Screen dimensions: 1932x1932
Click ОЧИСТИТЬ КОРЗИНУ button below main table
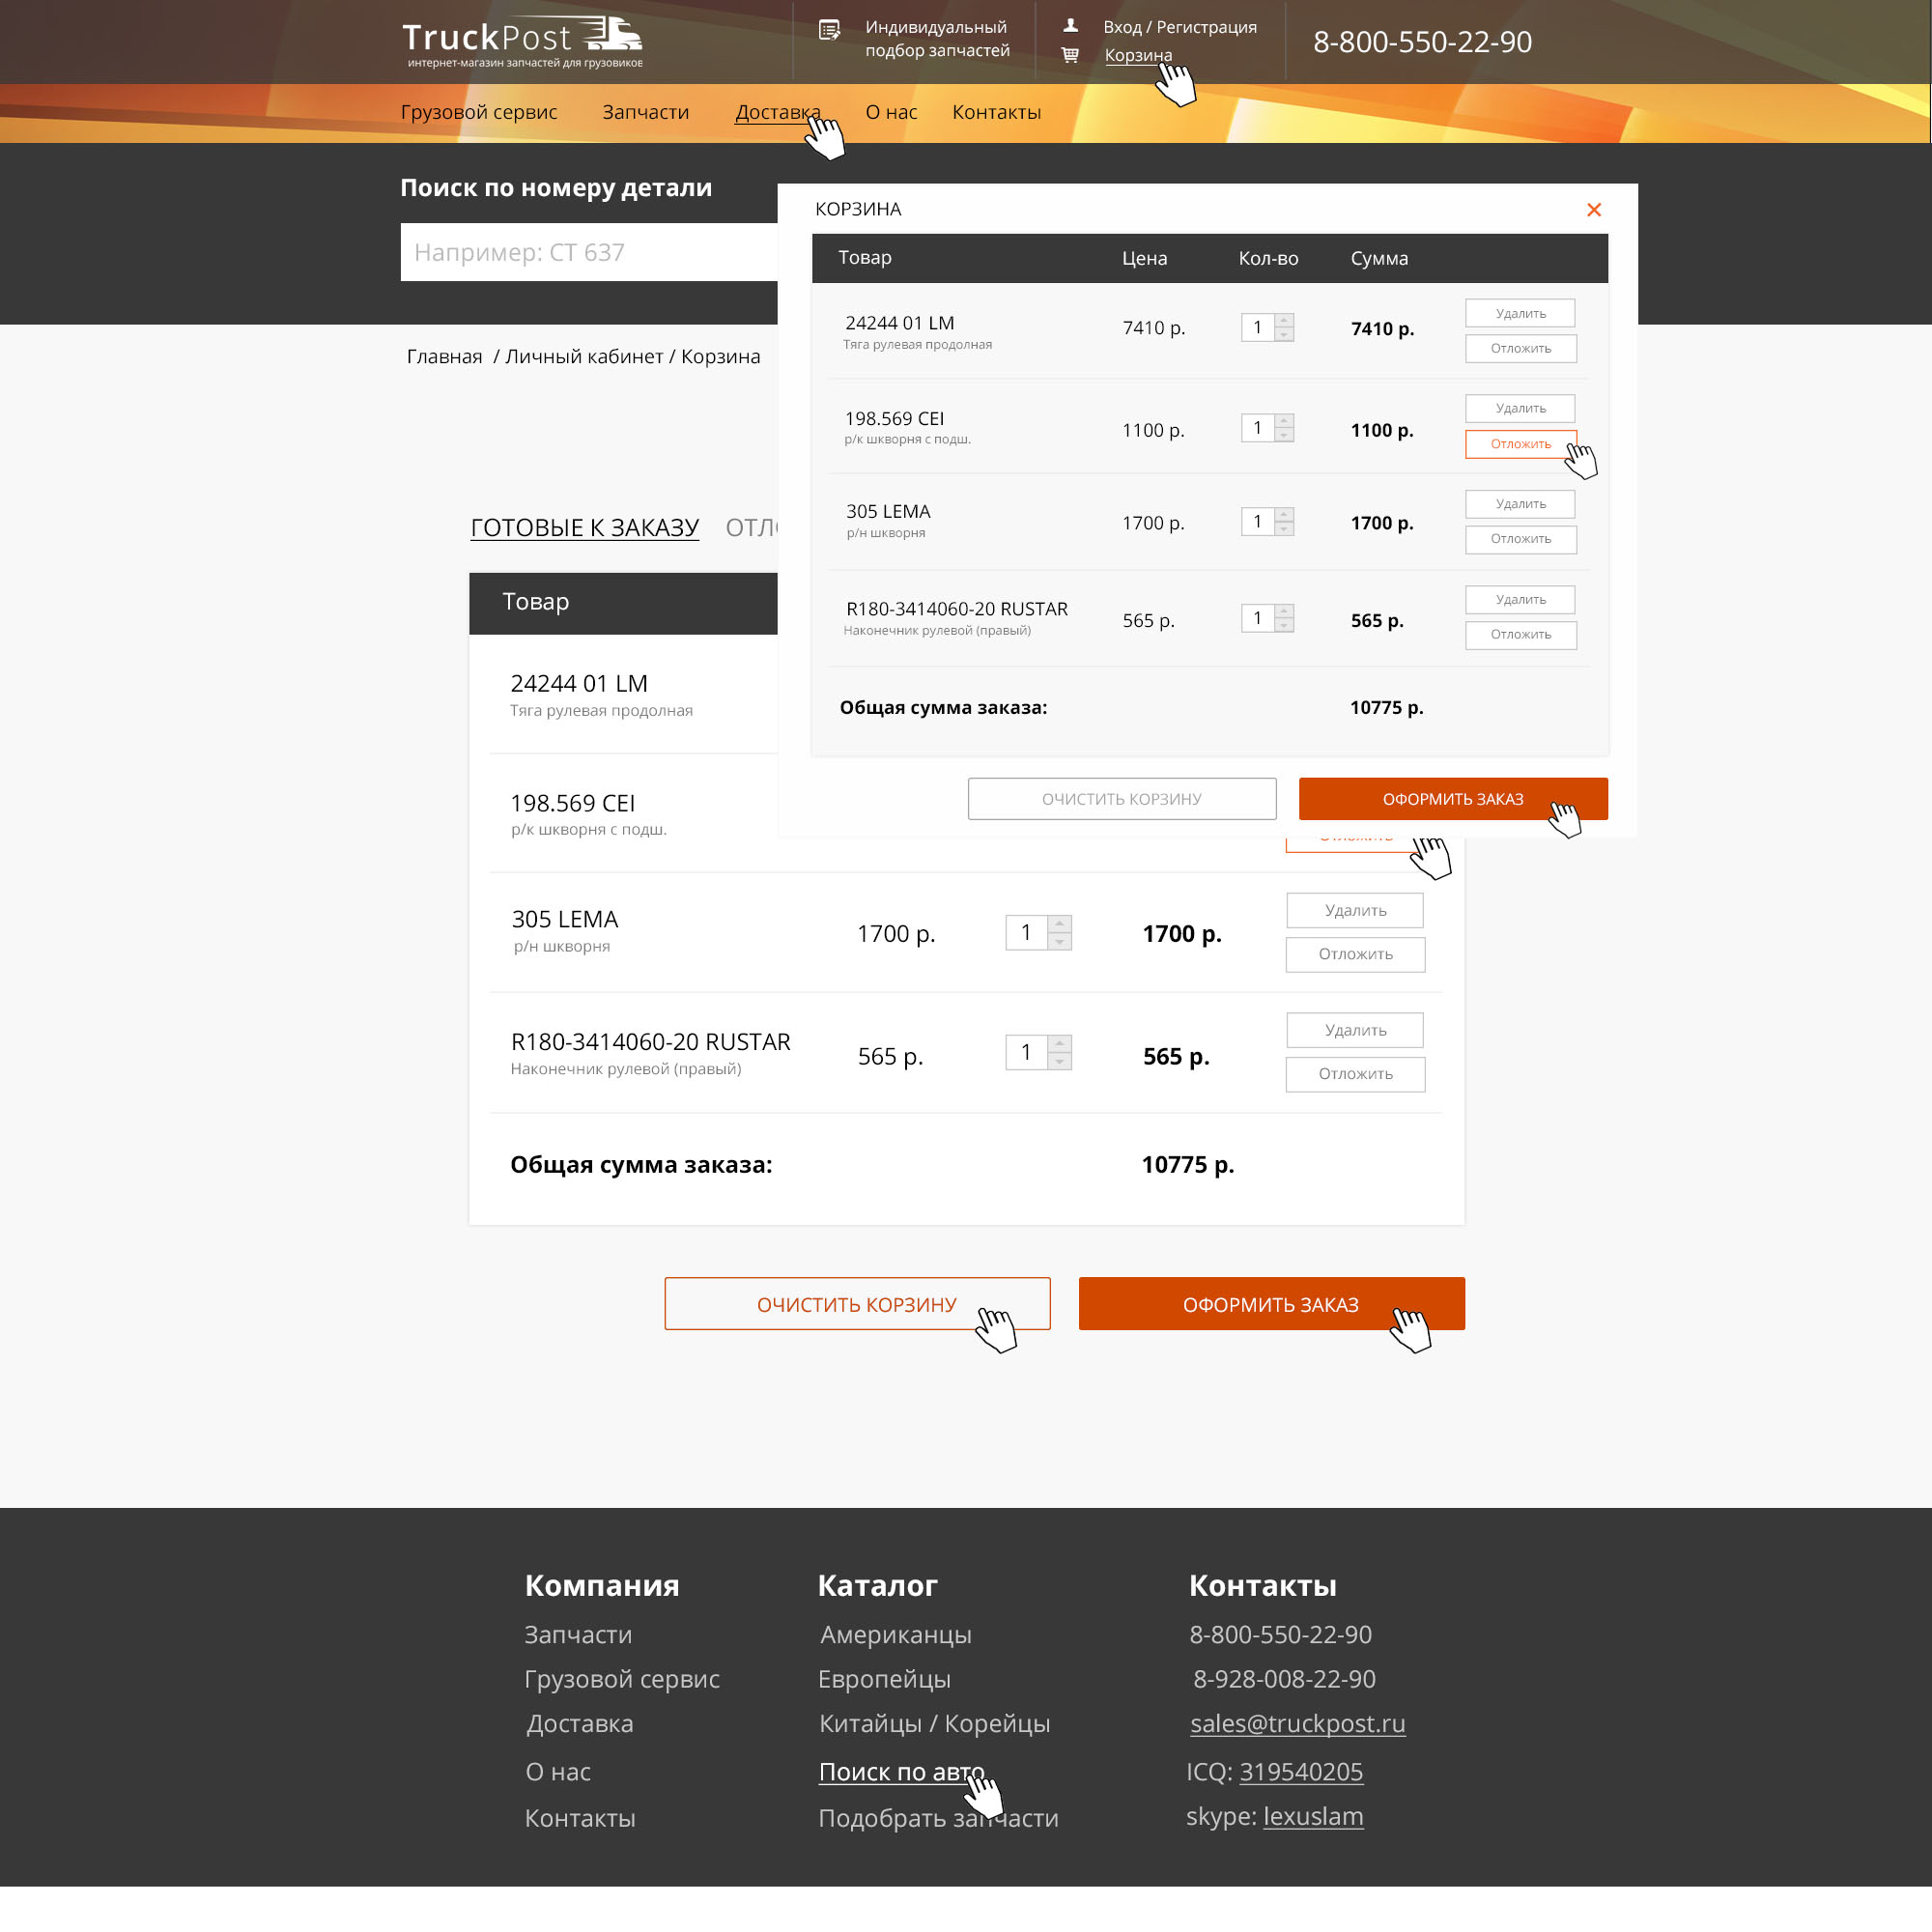click(856, 1304)
